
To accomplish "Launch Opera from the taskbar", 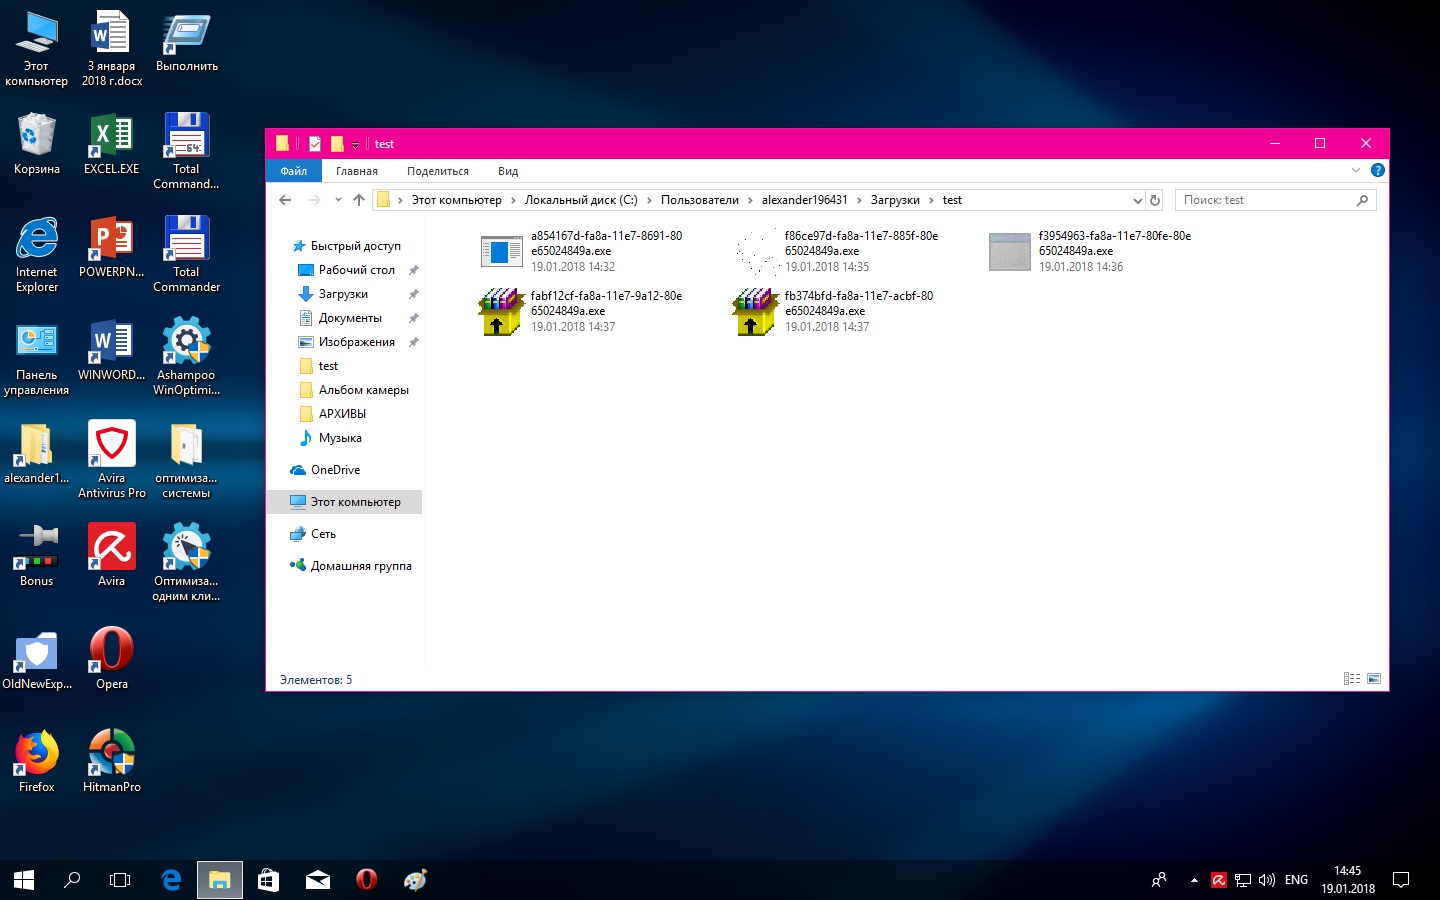I will [x=367, y=880].
